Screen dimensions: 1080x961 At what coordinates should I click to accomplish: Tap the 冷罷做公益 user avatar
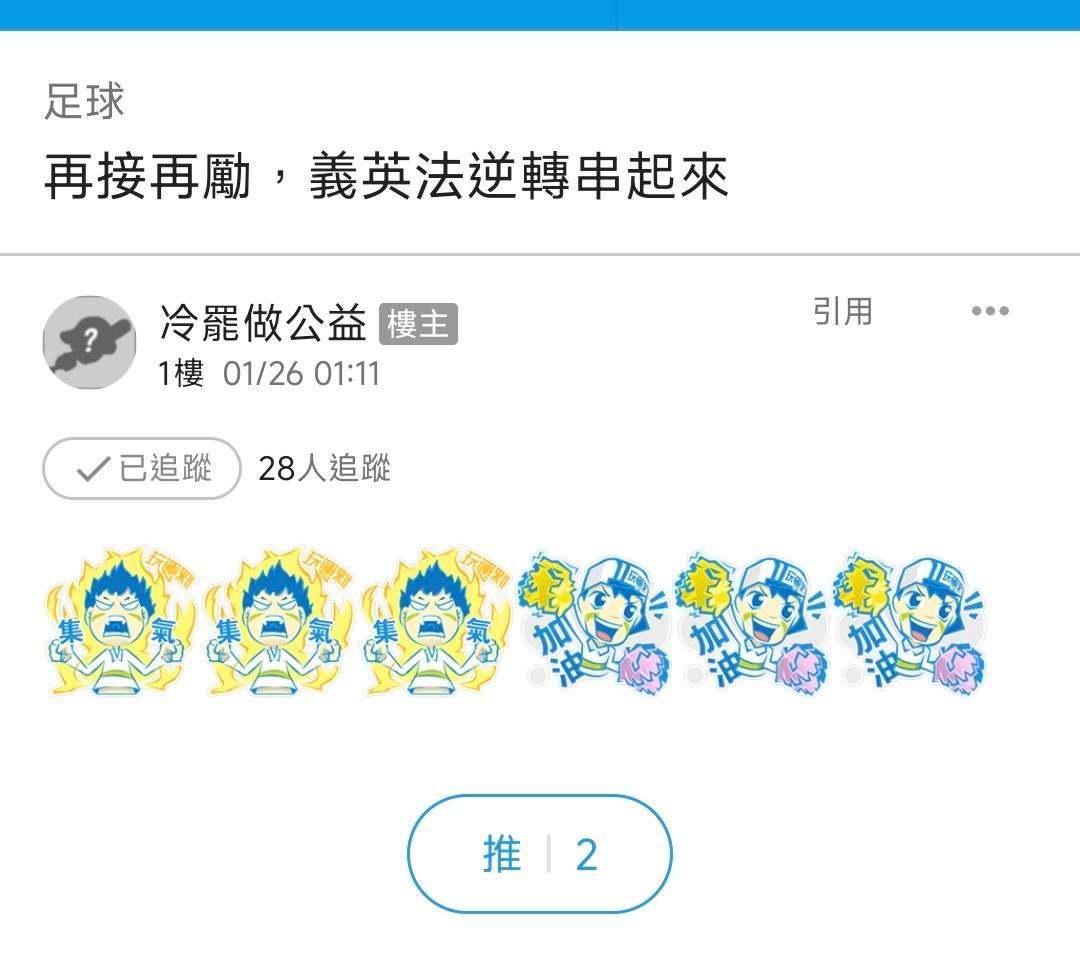[90, 342]
